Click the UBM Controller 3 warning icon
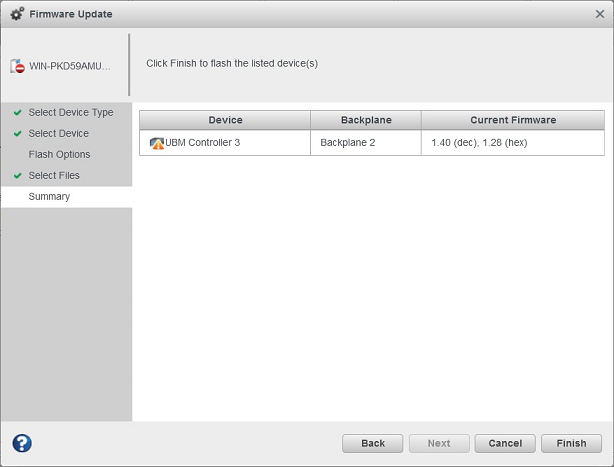Screen dimensions: 614x467 [157, 143]
